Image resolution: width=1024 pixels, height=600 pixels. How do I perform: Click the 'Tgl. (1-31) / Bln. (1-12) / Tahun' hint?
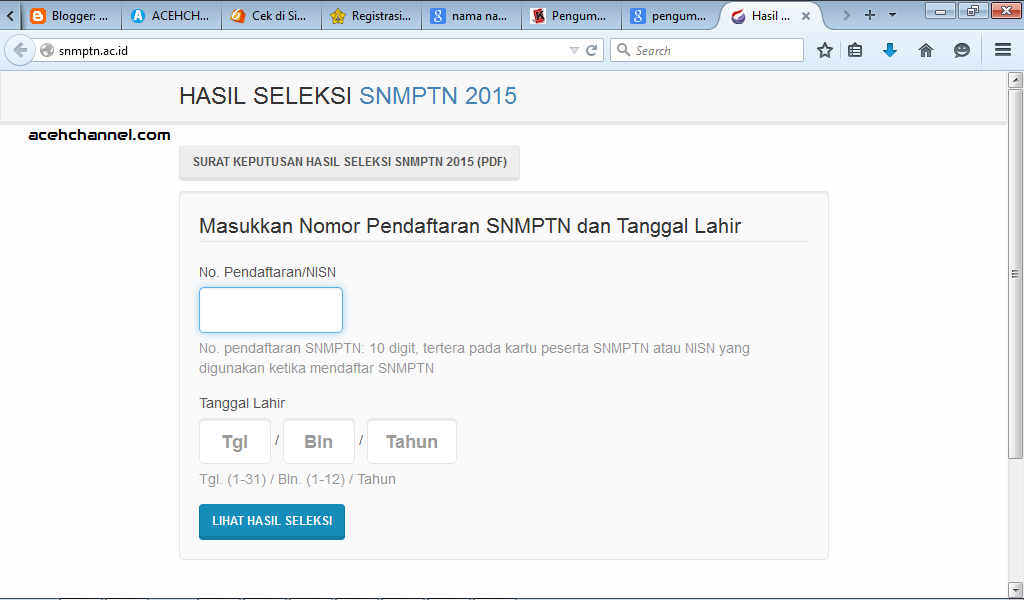(x=297, y=479)
